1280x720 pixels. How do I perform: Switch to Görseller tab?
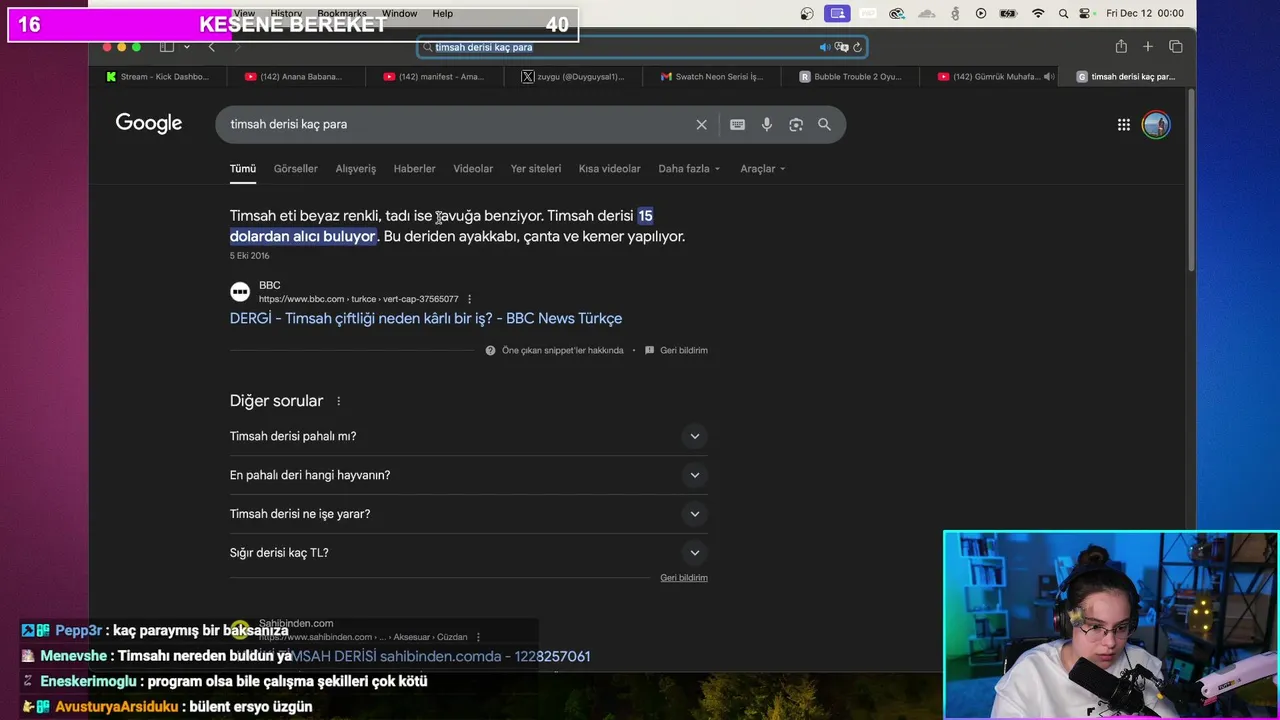point(295,169)
